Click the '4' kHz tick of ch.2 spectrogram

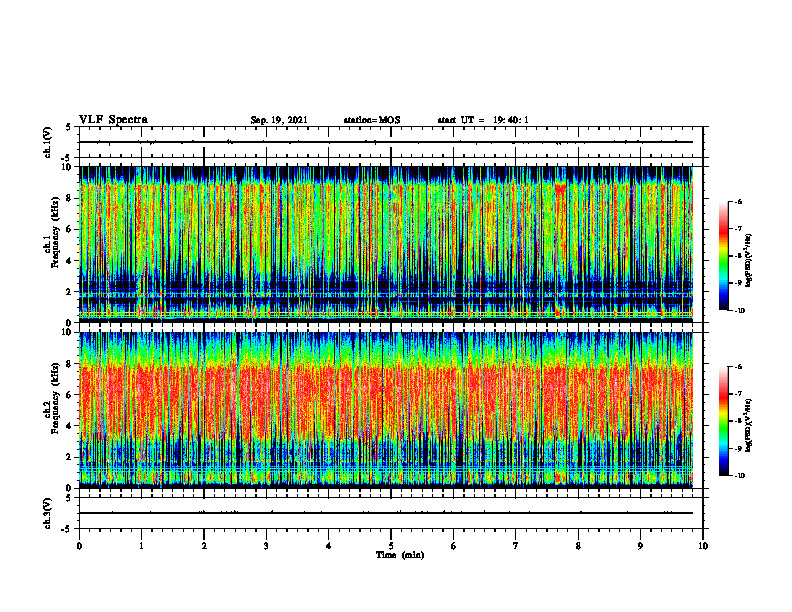click(70, 426)
